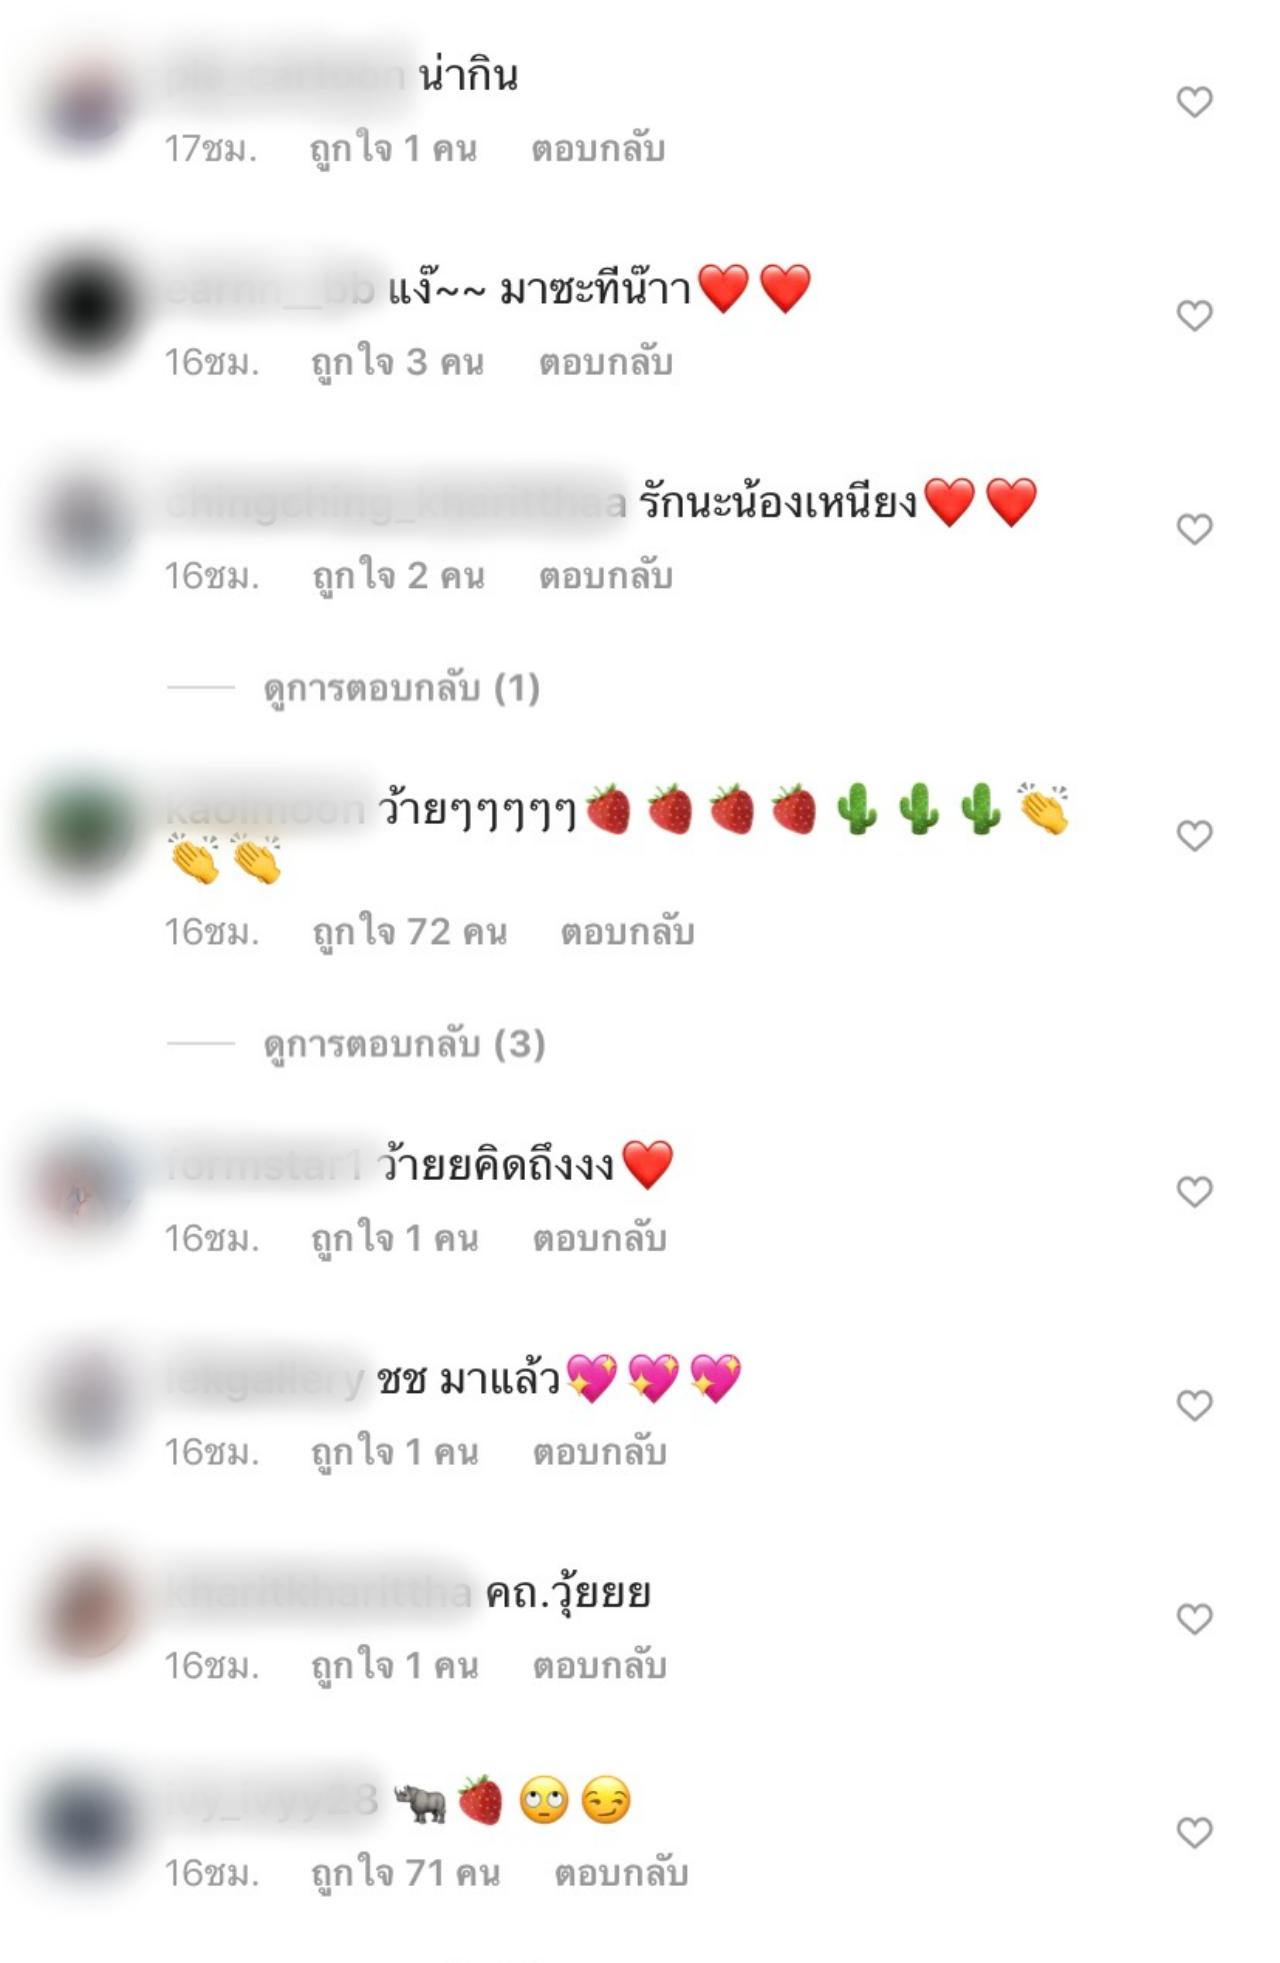Like the 'น่ากิน' comment with heart icon

click(x=1194, y=102)
